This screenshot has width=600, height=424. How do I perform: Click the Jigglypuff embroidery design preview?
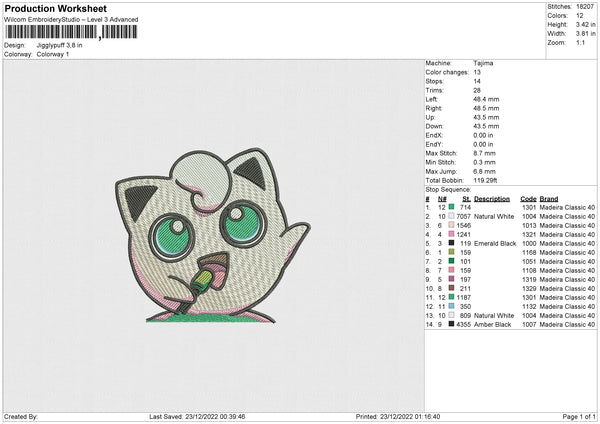pyautogui.click(x=213, y=236)
